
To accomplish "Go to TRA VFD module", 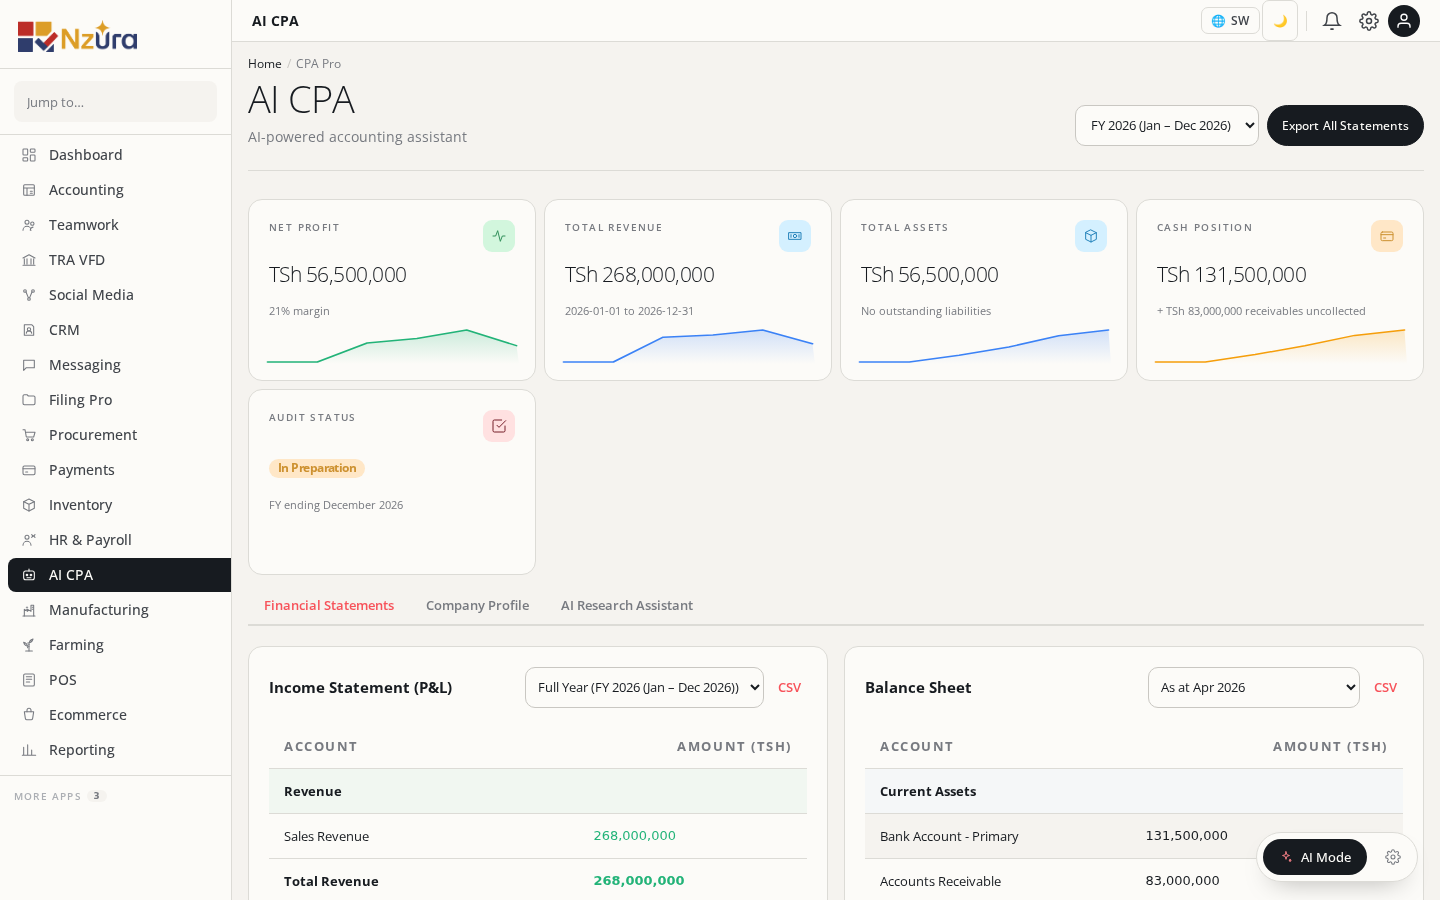I will (x=119, y=260).
